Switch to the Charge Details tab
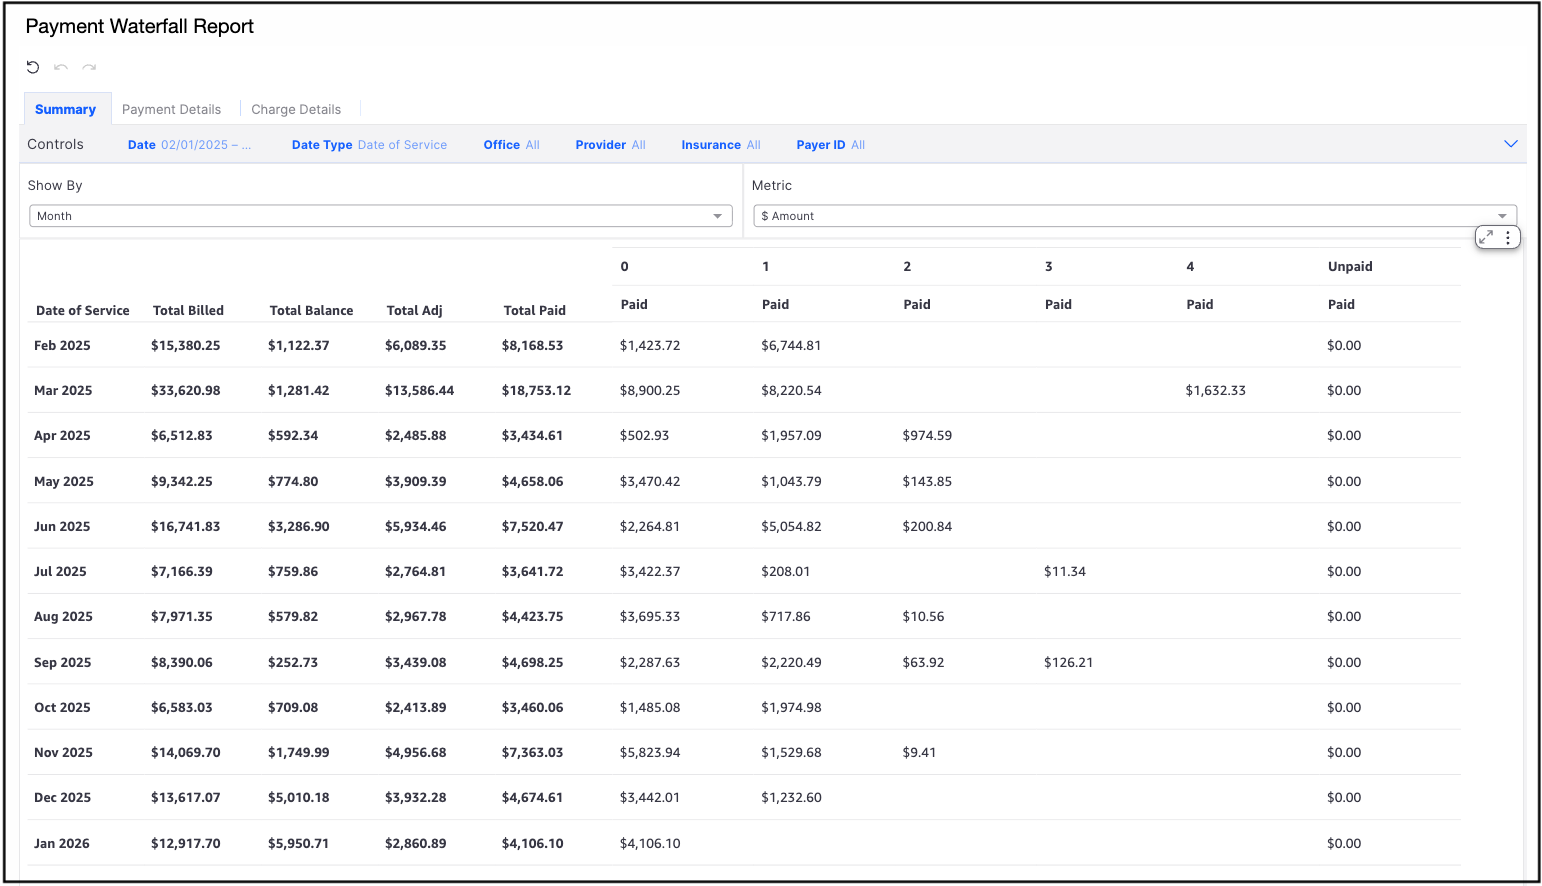Image resolution: width=1542 pixels, height=886 pixels. click(x=296, y=109)
